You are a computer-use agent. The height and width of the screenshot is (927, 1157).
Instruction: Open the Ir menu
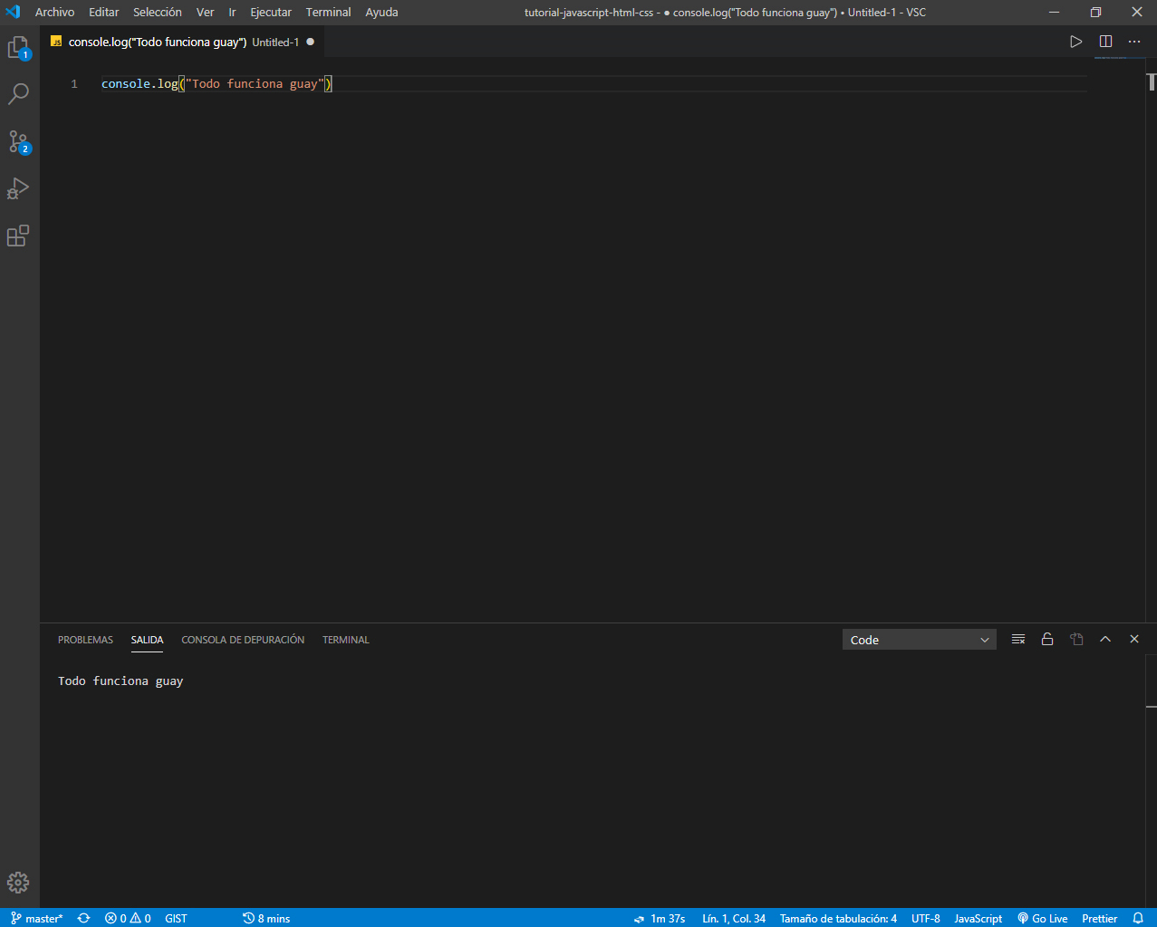coord(232,13)
